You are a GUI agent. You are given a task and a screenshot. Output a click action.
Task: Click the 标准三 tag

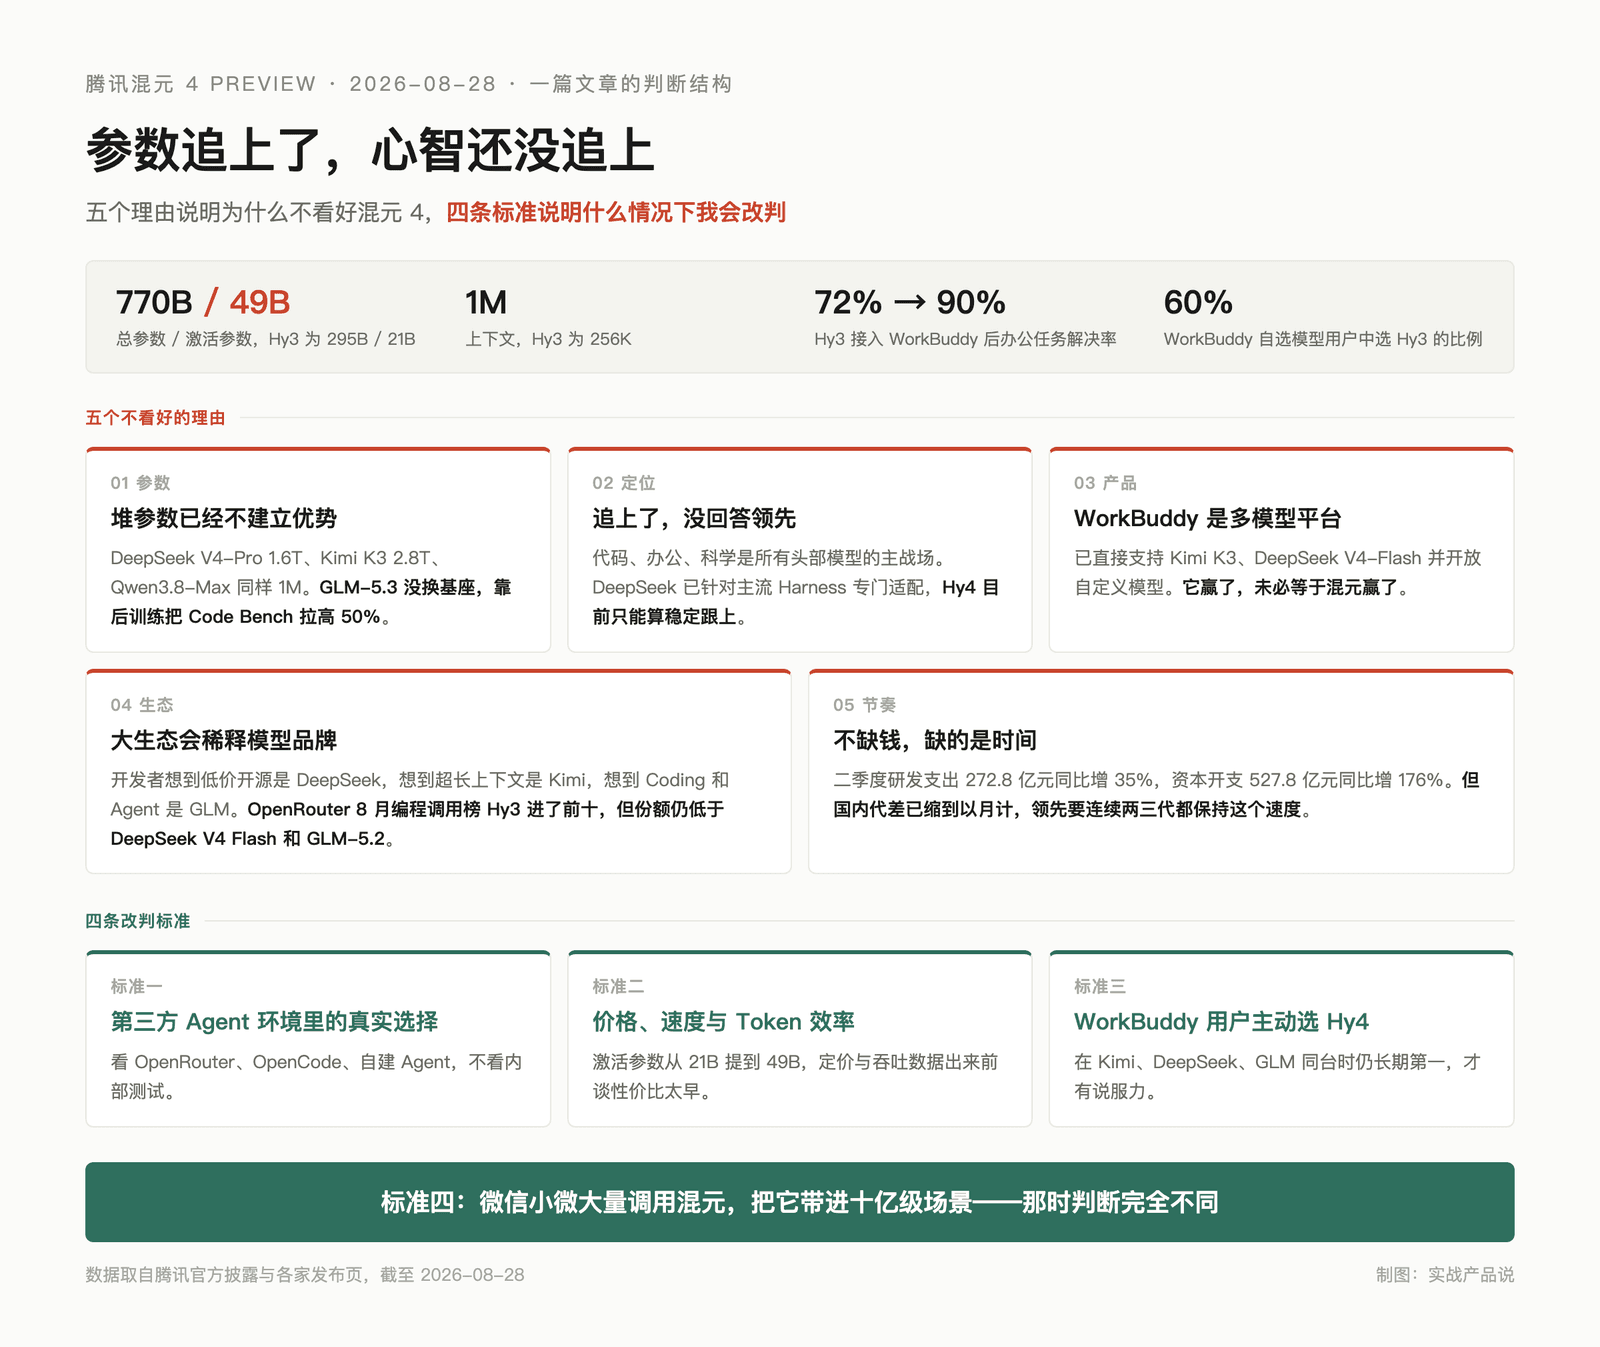click(x=1100, y=986)
